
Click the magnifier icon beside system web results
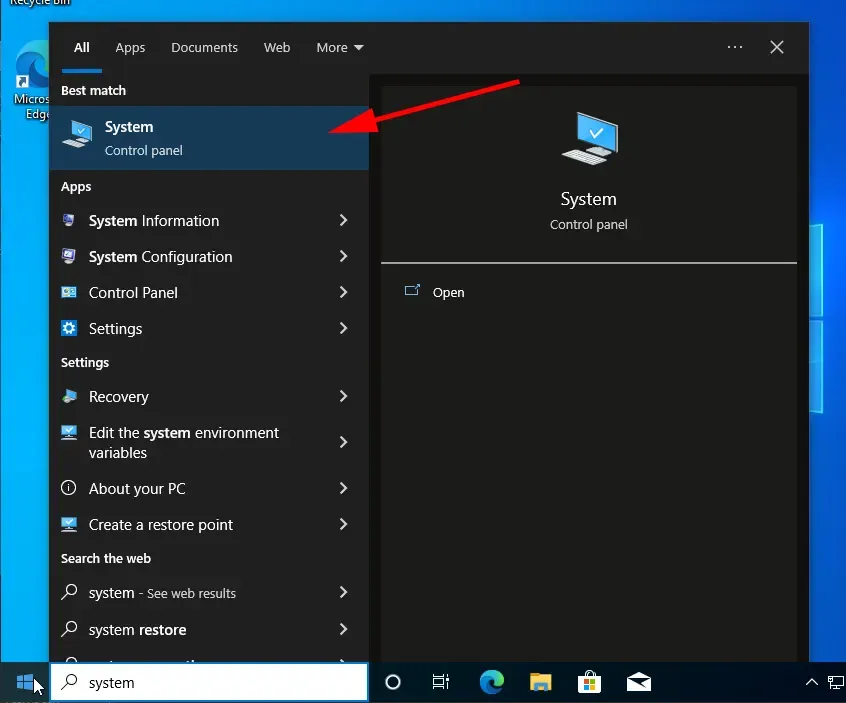coord(69,592)
